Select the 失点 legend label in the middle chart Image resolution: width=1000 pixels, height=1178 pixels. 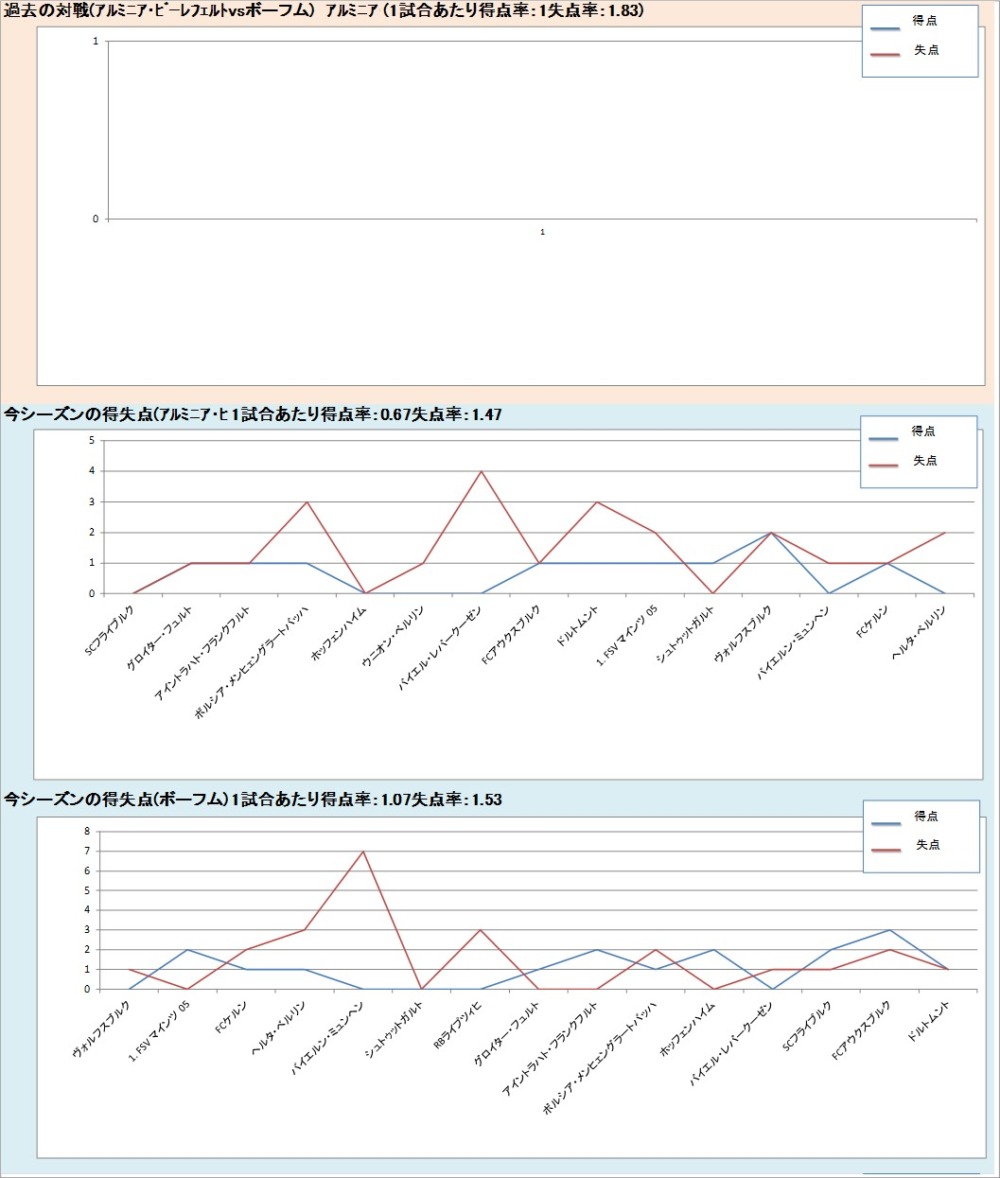coord(925,460)
